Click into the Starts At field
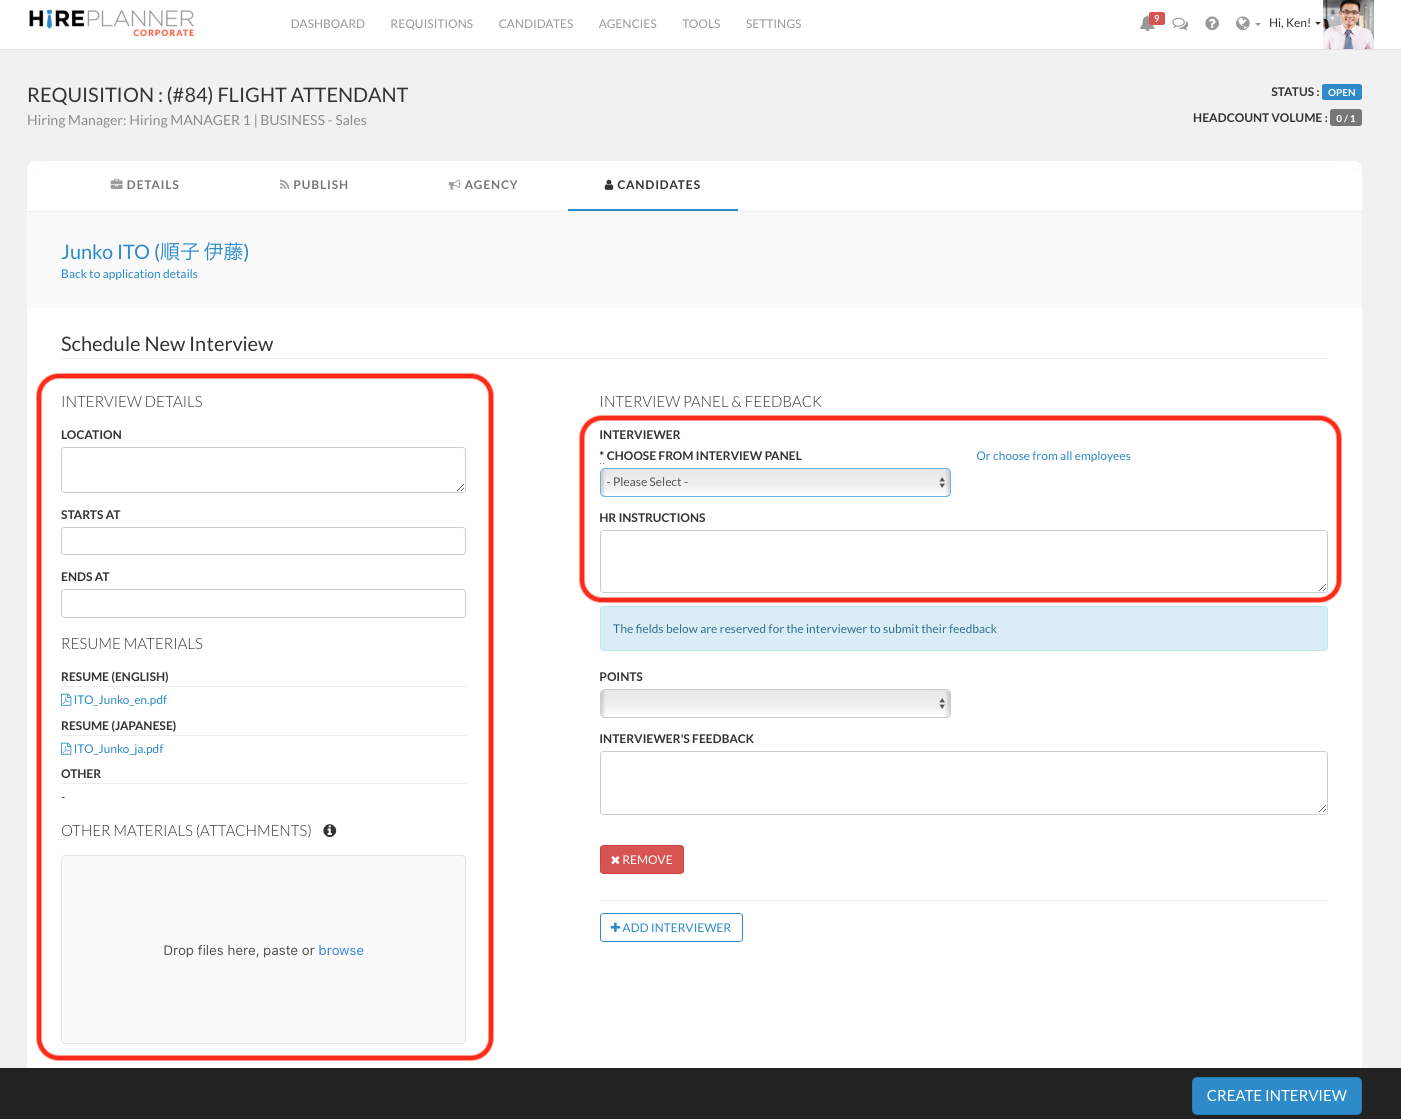Image resolution: width=1401 pixels, height=1119 pixels. 263,541
